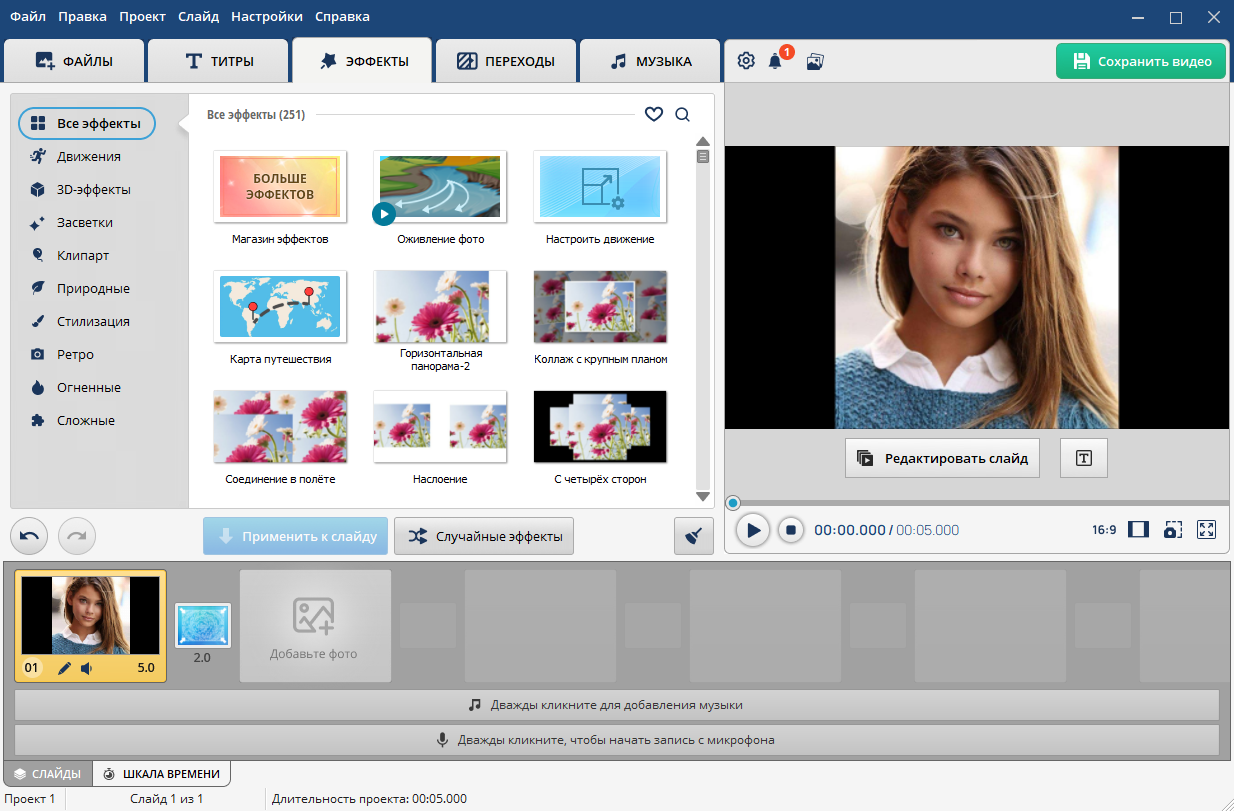1234x811 pixels.
Task: Click the Сохранить видео button
Action: click(x=1141, y=61)
